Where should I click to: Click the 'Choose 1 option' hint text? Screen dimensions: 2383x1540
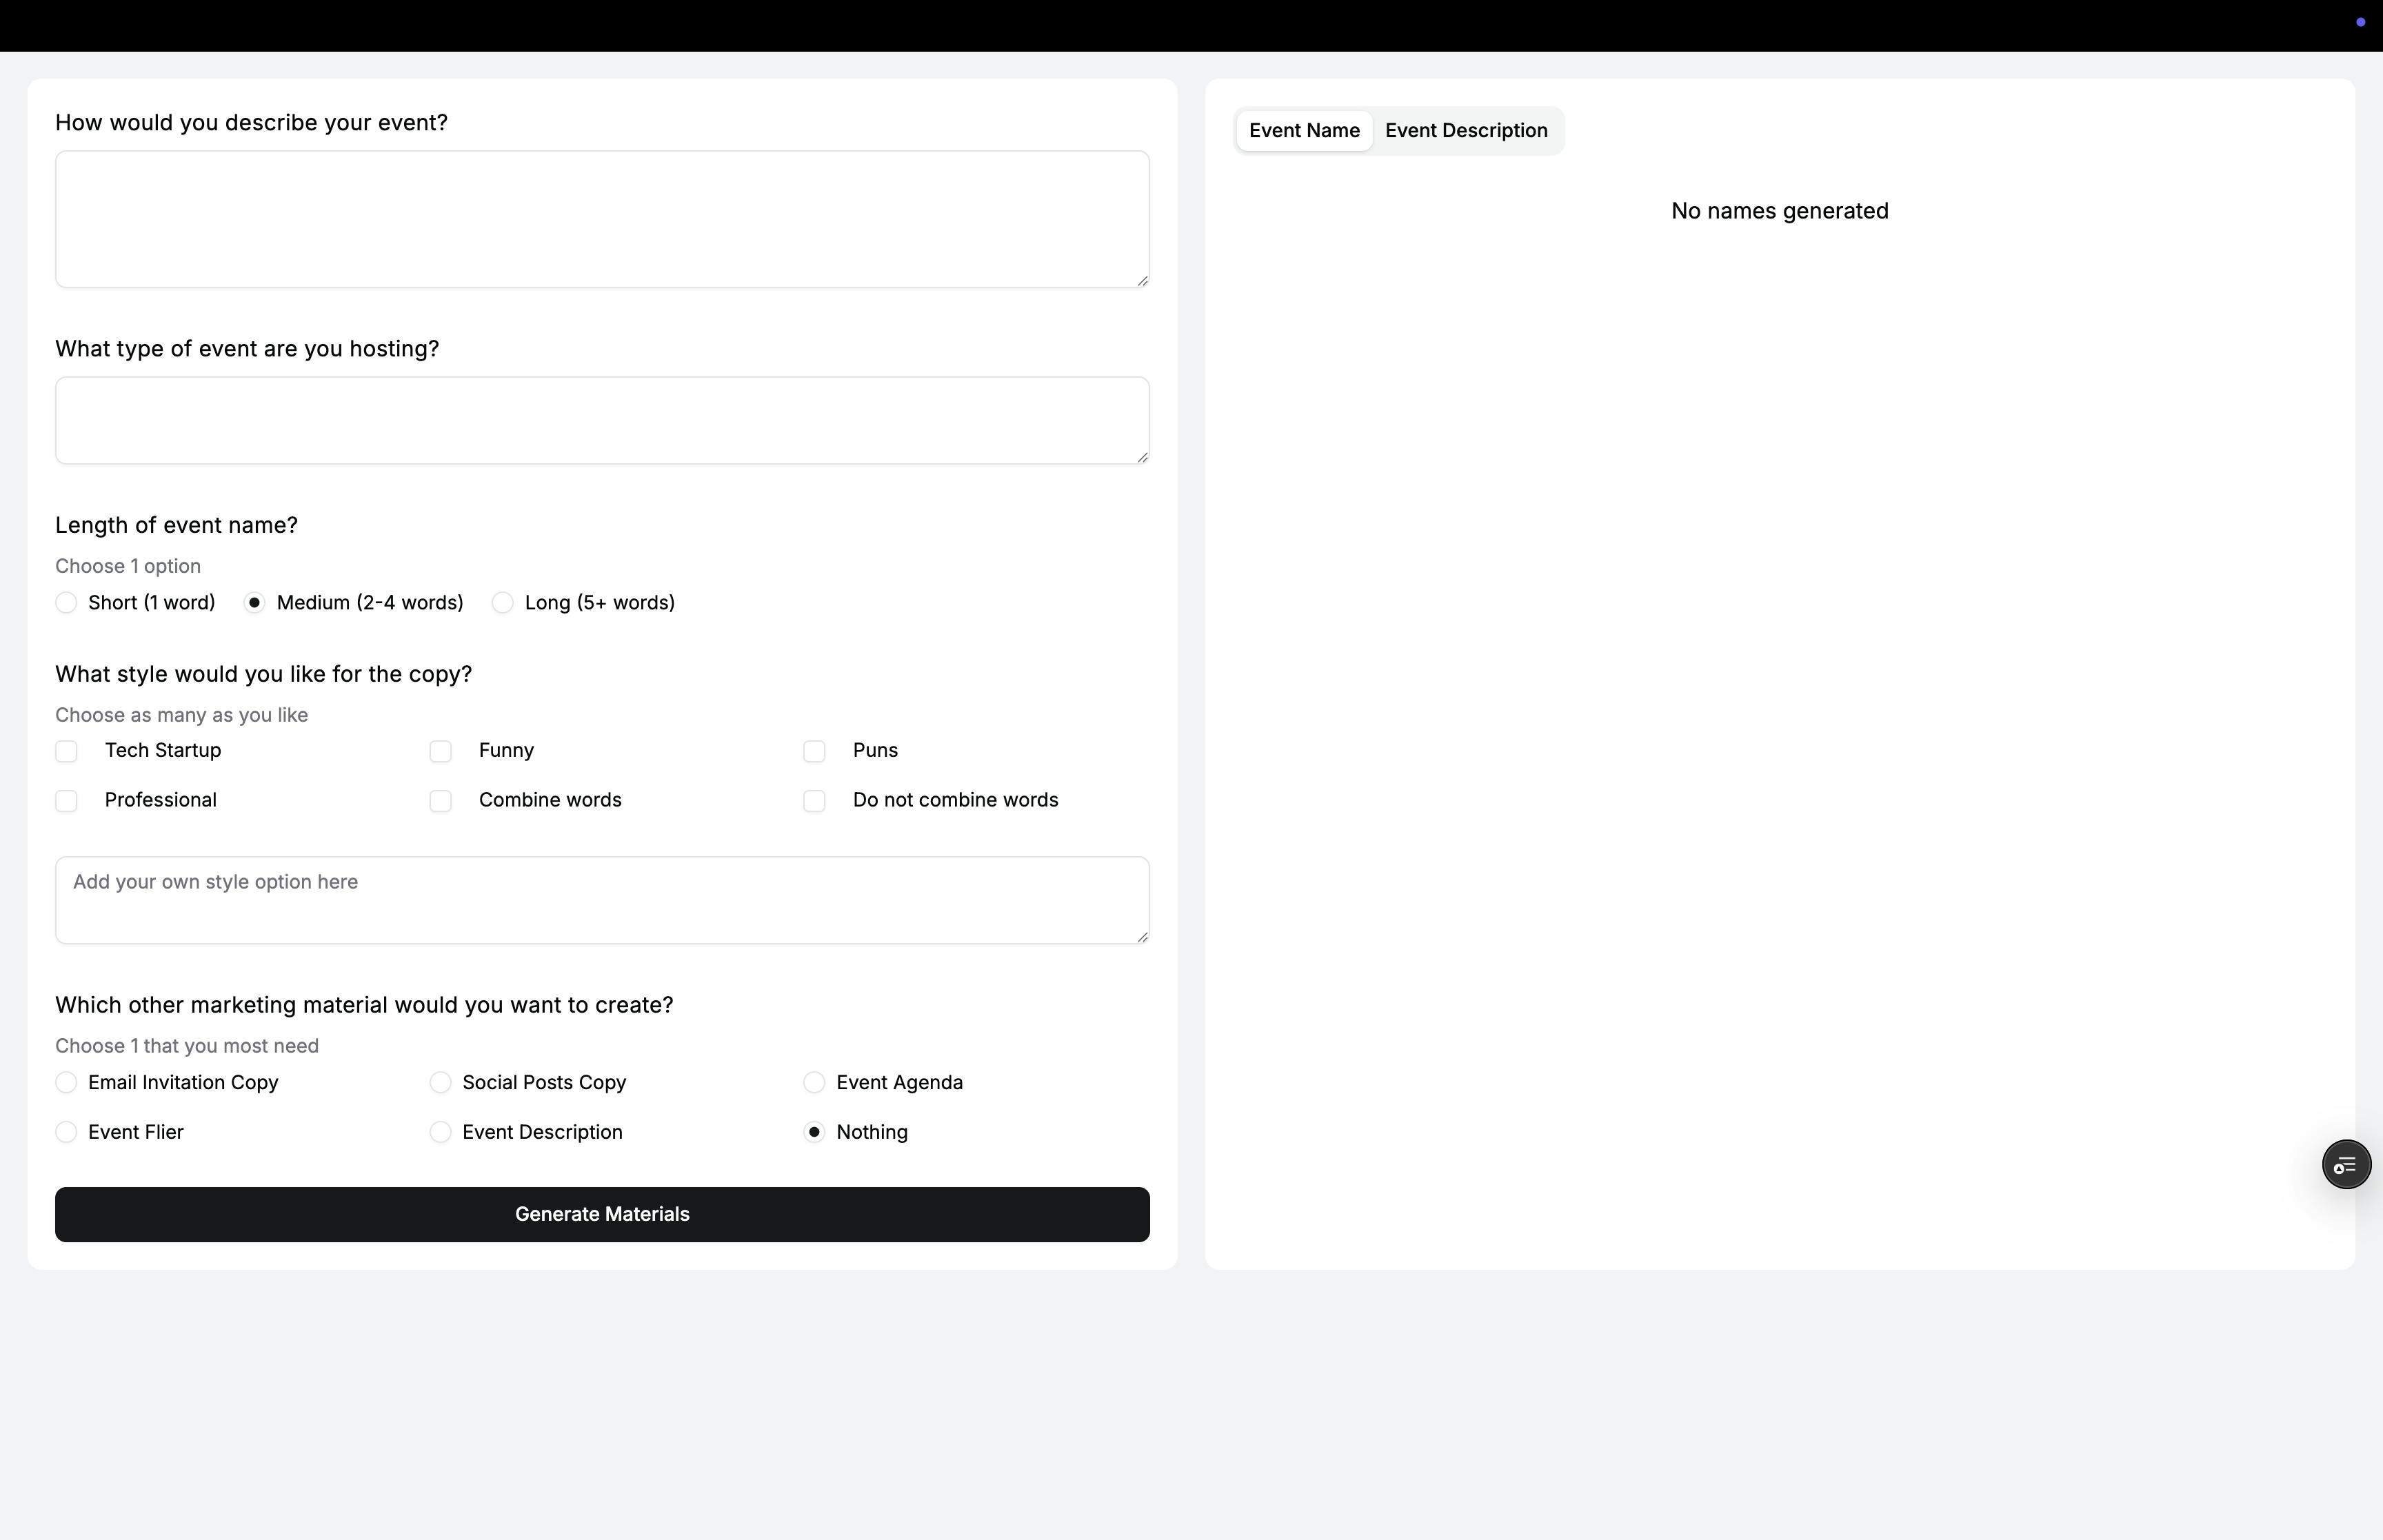click(128, 566)
